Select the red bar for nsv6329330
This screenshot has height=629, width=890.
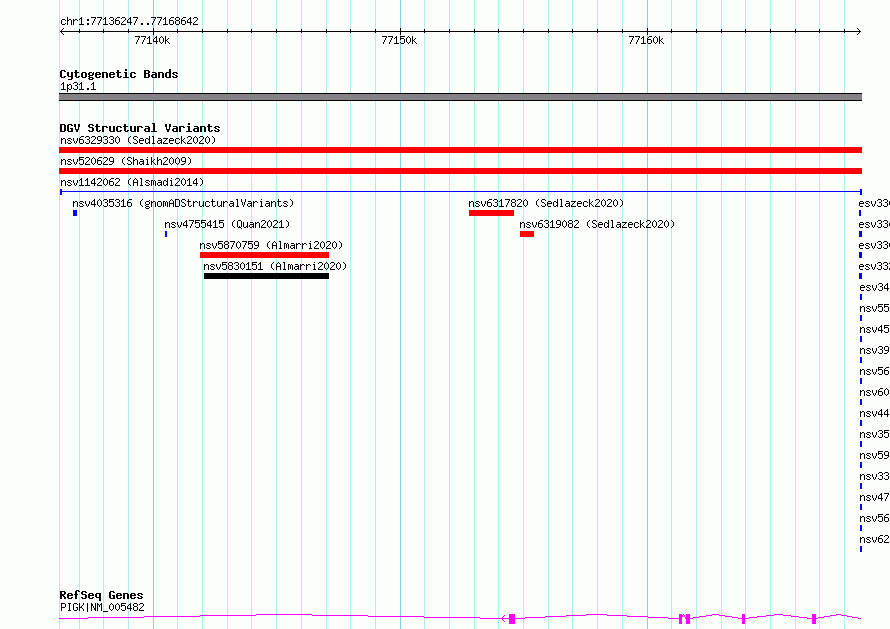[460, 150]
